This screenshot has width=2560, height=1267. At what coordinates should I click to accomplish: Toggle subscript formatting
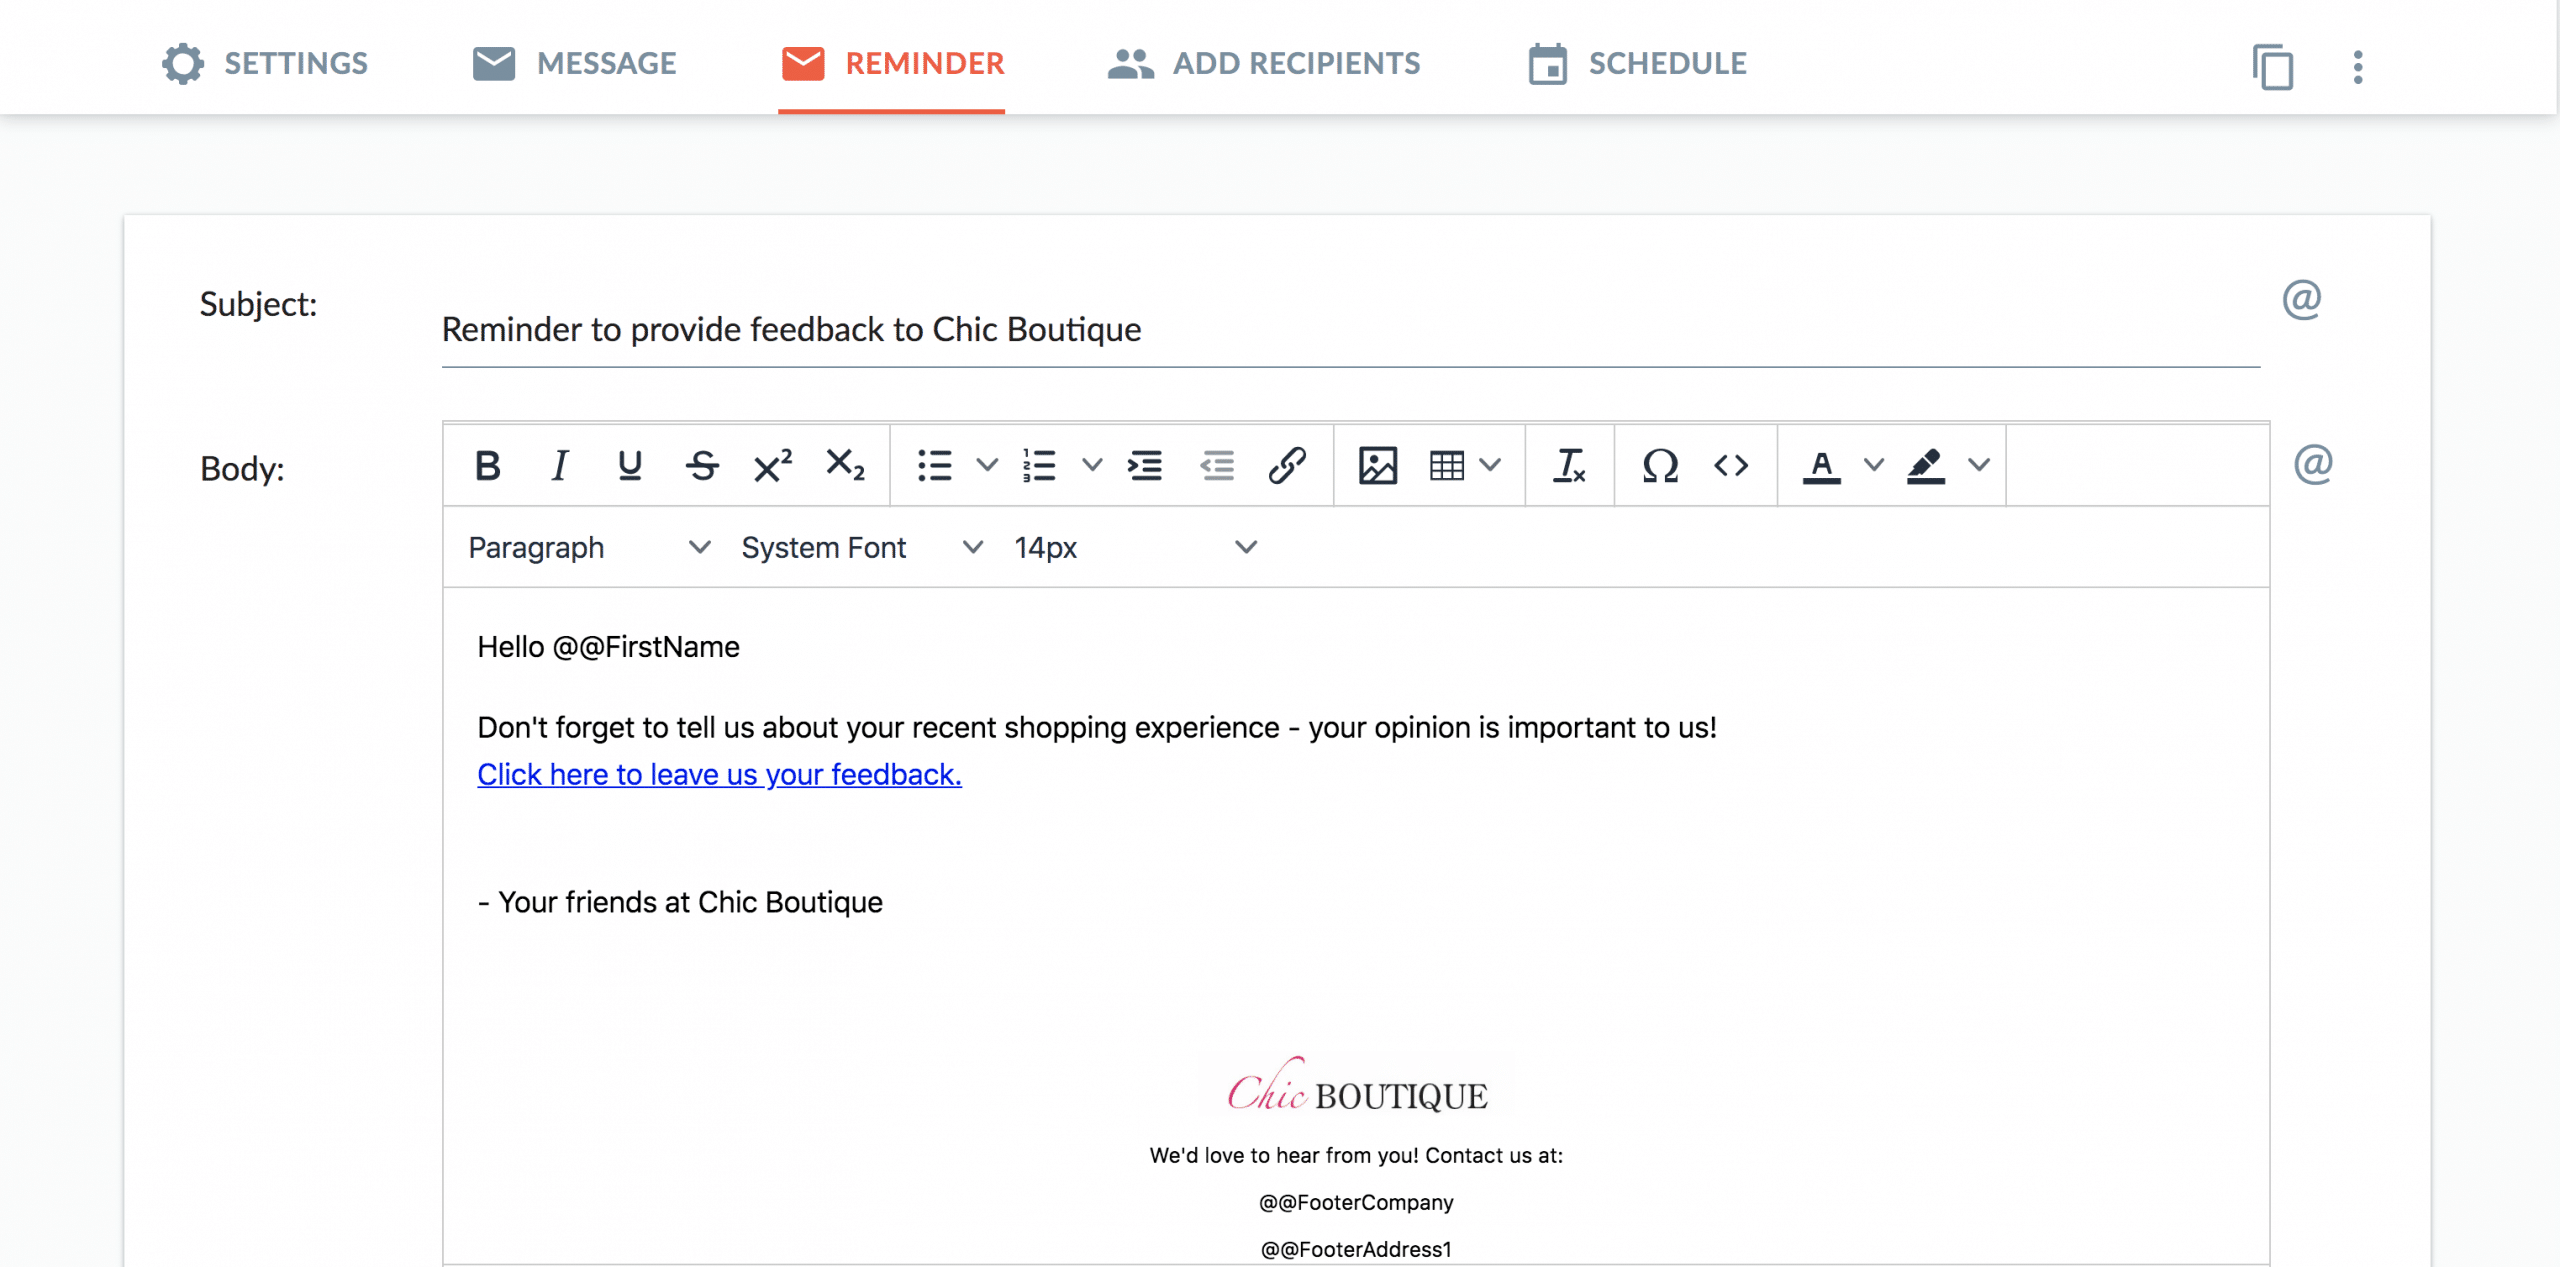845,464
